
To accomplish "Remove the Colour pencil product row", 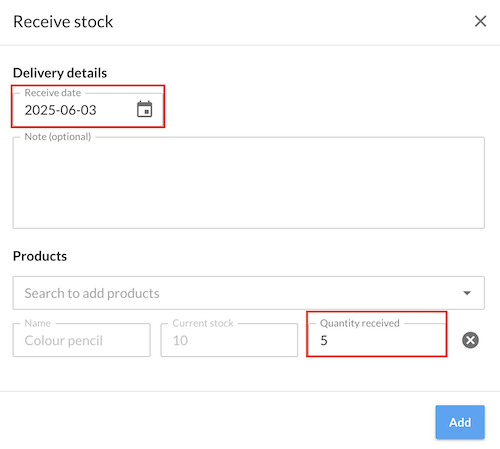I will (470, 340).
